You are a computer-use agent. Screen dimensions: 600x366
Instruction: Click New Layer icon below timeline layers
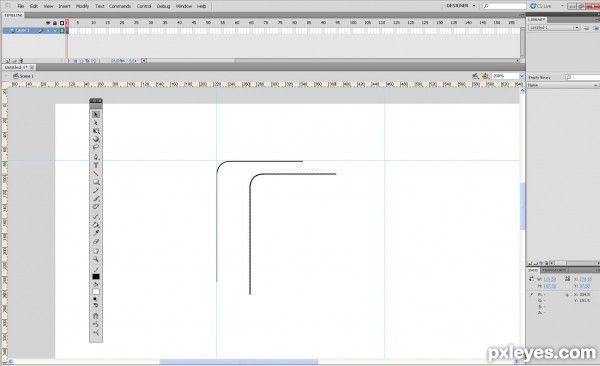(x=8, y=60)
